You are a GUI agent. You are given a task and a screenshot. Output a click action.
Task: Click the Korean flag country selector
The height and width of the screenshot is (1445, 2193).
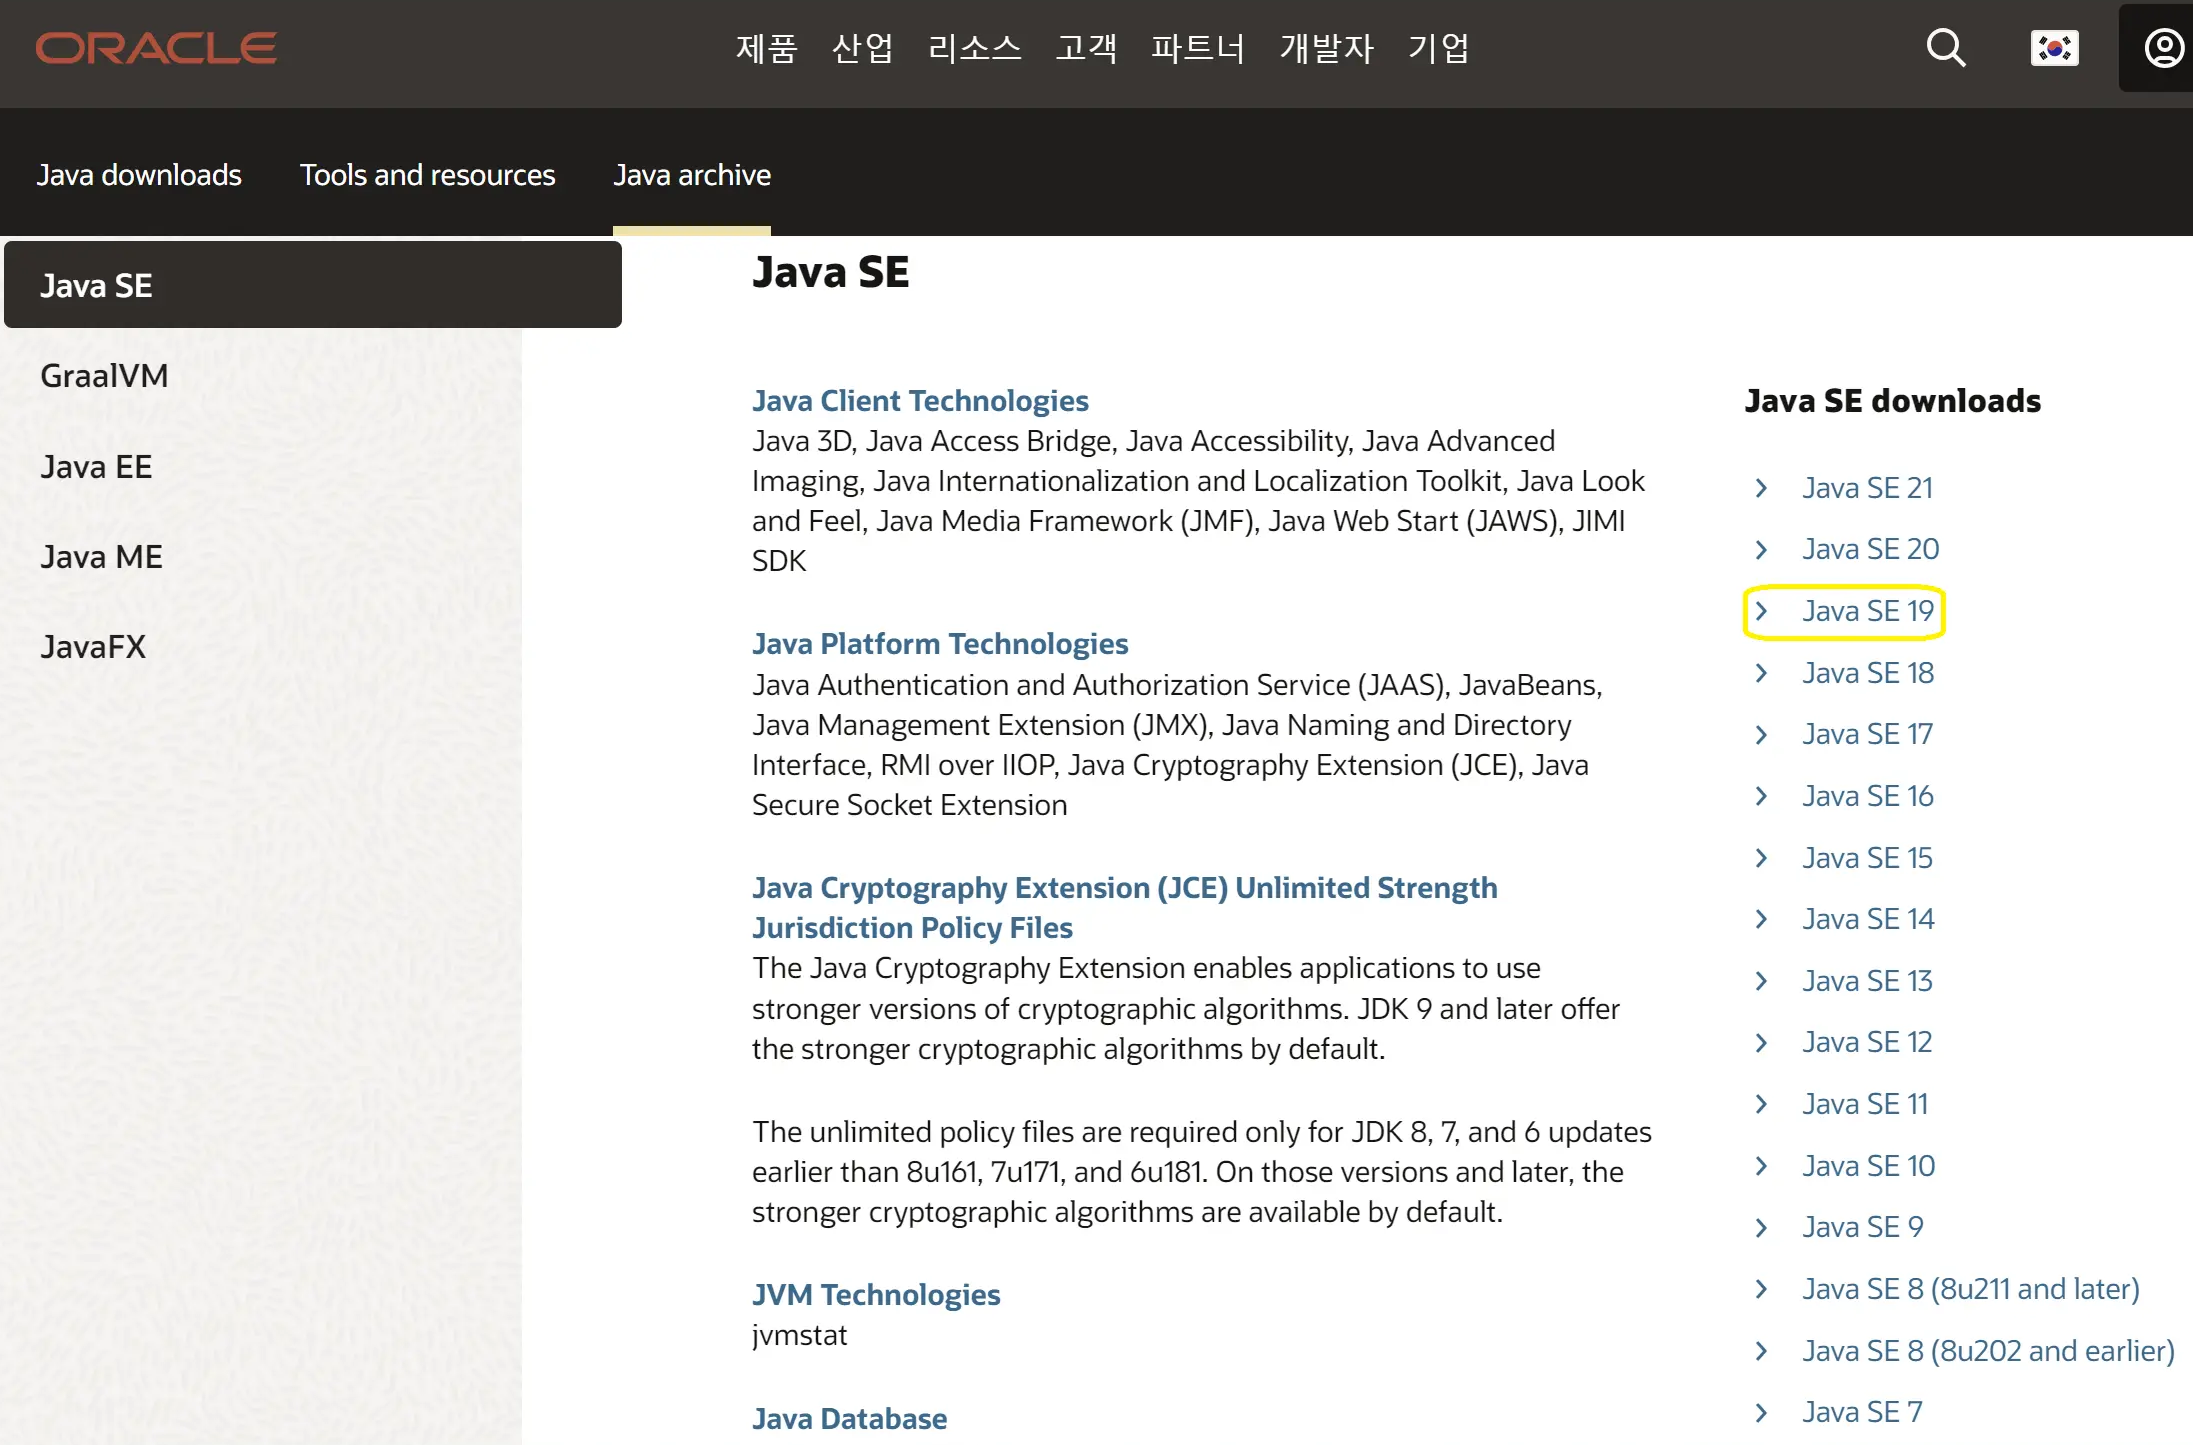click(x=2055, y=48)
